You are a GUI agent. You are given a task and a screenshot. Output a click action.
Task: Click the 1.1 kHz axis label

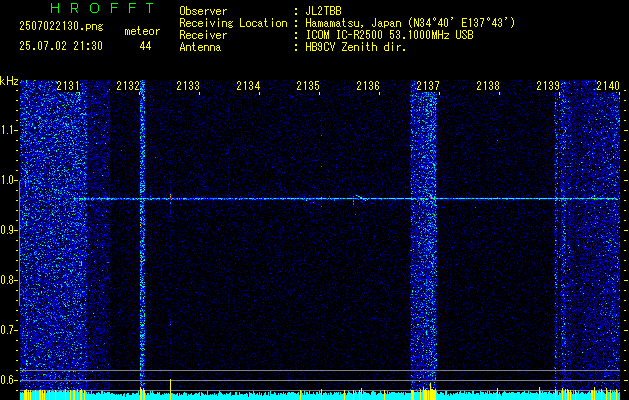(x=8, y=130)
